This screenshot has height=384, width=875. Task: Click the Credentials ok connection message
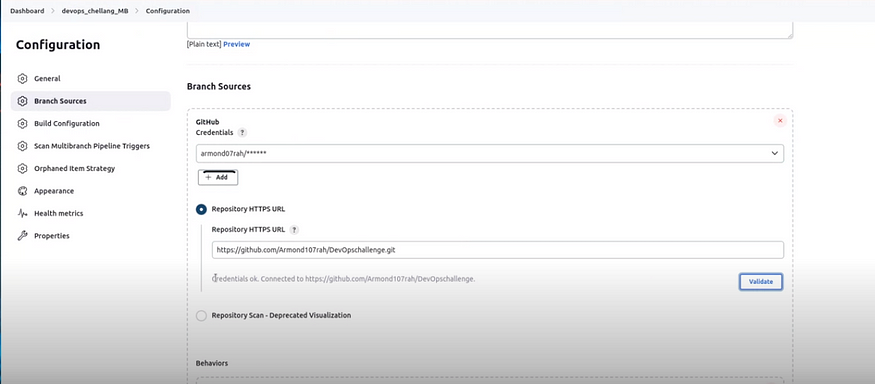coord(344,279)
